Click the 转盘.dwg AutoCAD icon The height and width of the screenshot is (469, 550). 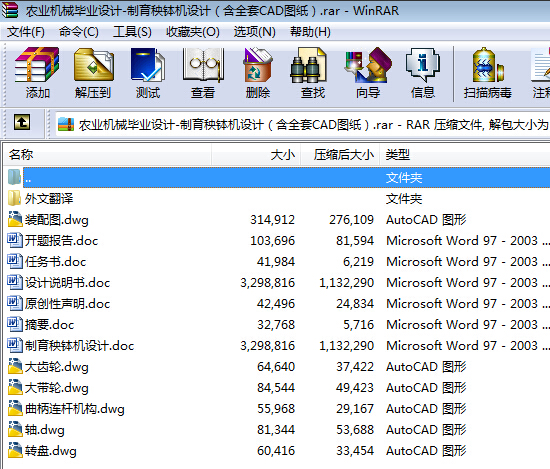(15, 450)
